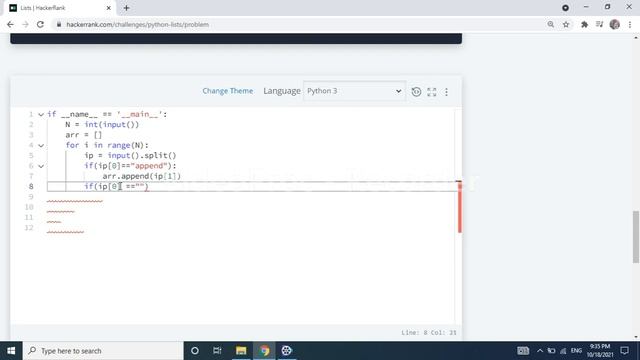
Task: Open network tray icon
Action: (x=563, y=351)
